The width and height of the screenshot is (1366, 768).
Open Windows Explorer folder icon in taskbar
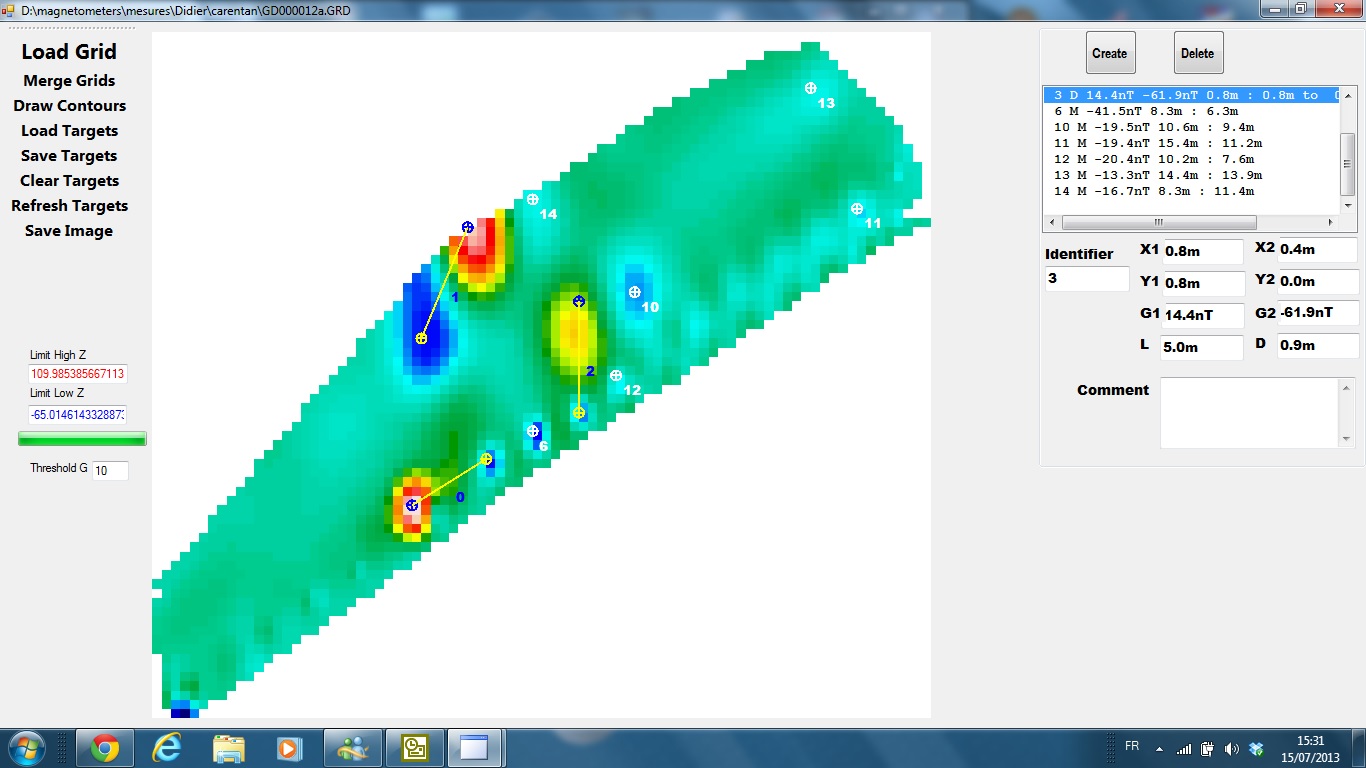coord(228,748)
